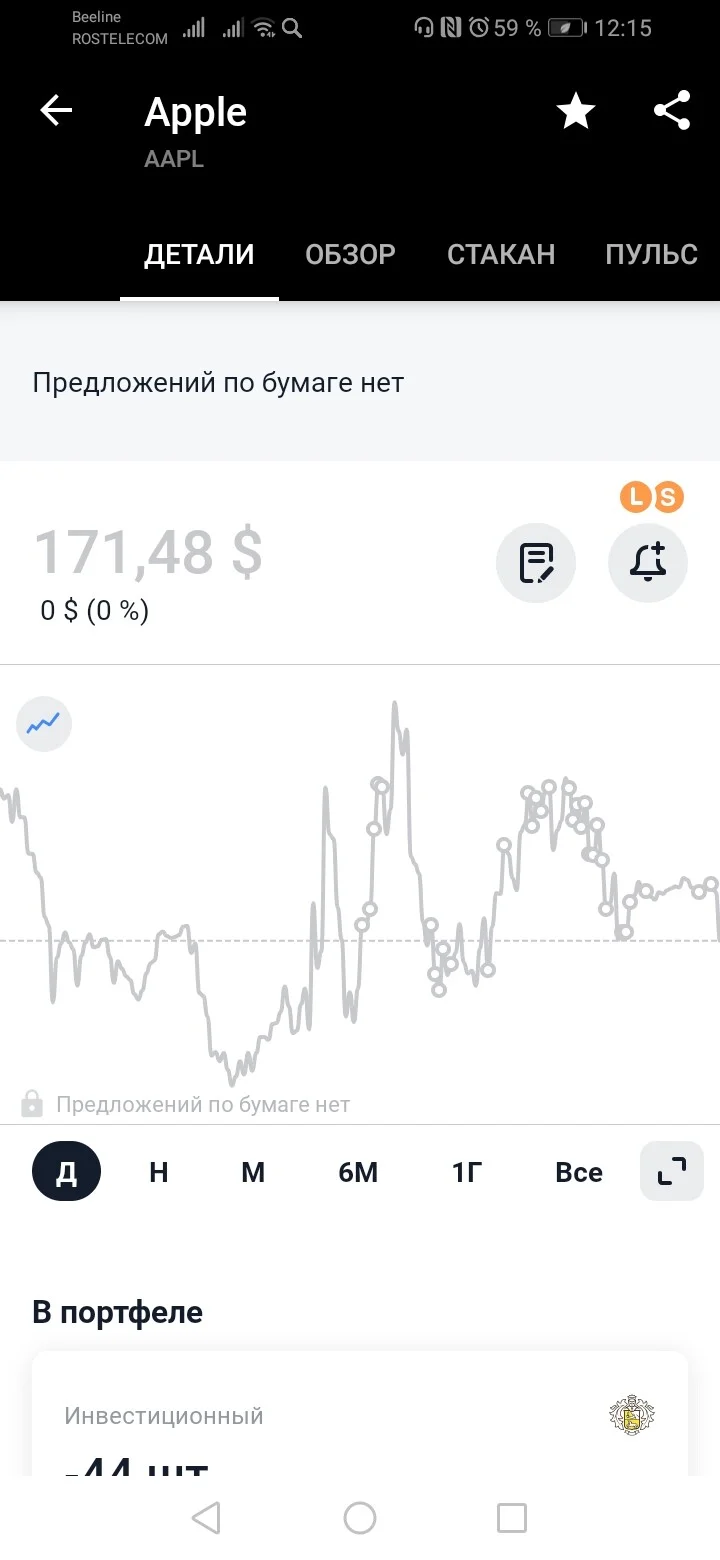720x1560 pixels.
Task: Expand chart to fullscreen
Action: pyautogui.click(x=672, y=1171)
